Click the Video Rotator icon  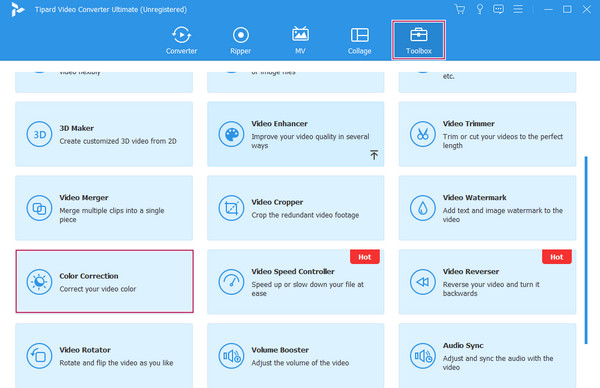(x=39, y=356)
